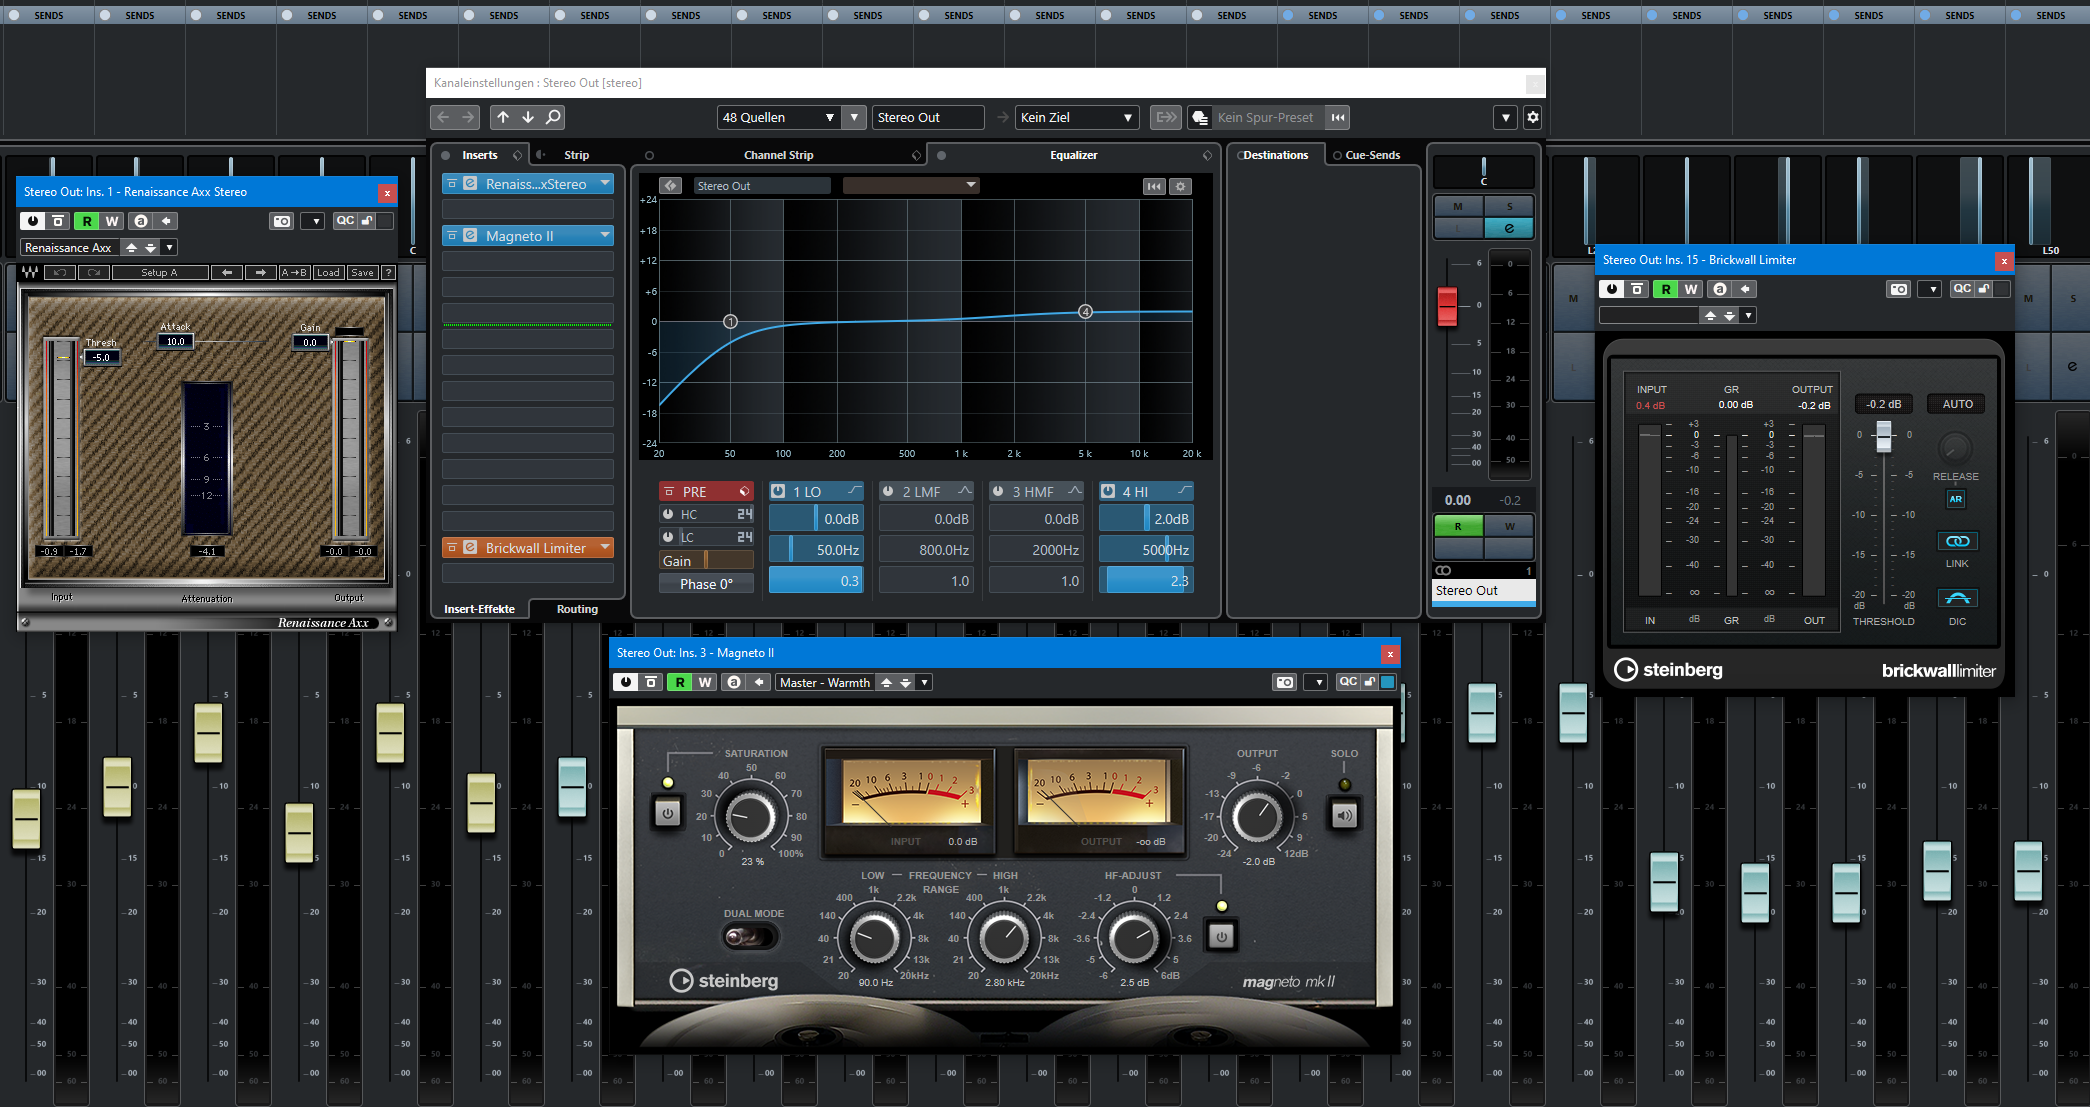This screenshot has height=1107, width=2090.
Task: Click the Magneto solo speaker icon
Action: [x=1344, y=815]
